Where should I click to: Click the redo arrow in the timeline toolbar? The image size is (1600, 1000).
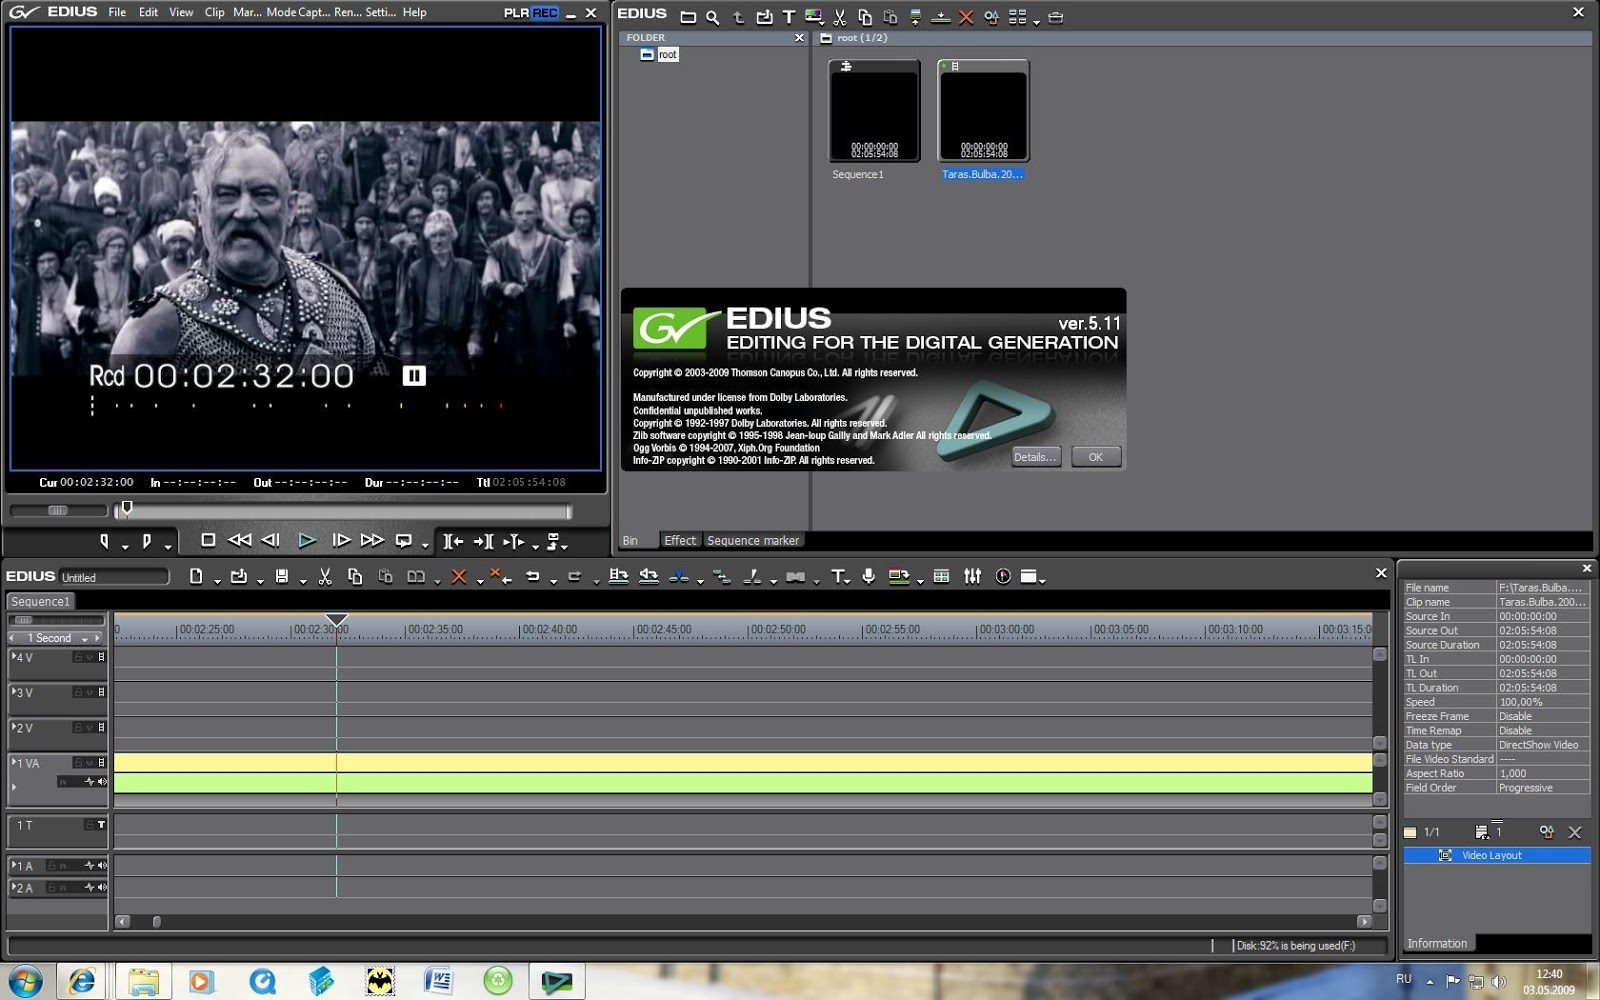(x=574, y=576)
